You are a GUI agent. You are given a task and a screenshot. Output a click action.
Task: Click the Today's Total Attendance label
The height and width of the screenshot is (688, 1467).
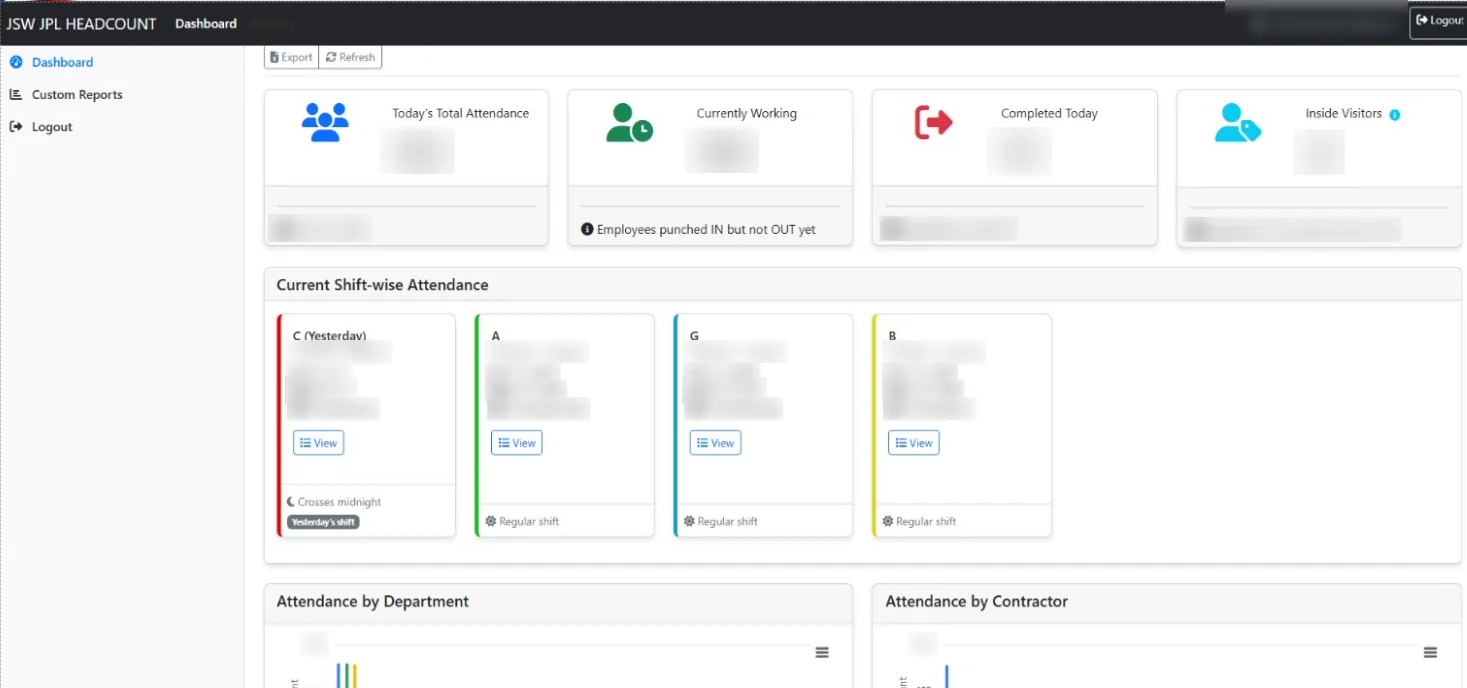[x=461, y=113]
